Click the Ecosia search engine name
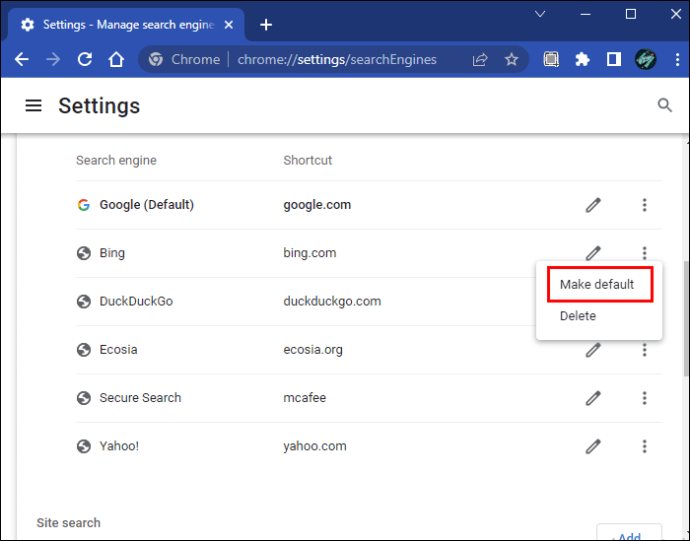This screenshot has height=541, width=690. tap(118, 350)
